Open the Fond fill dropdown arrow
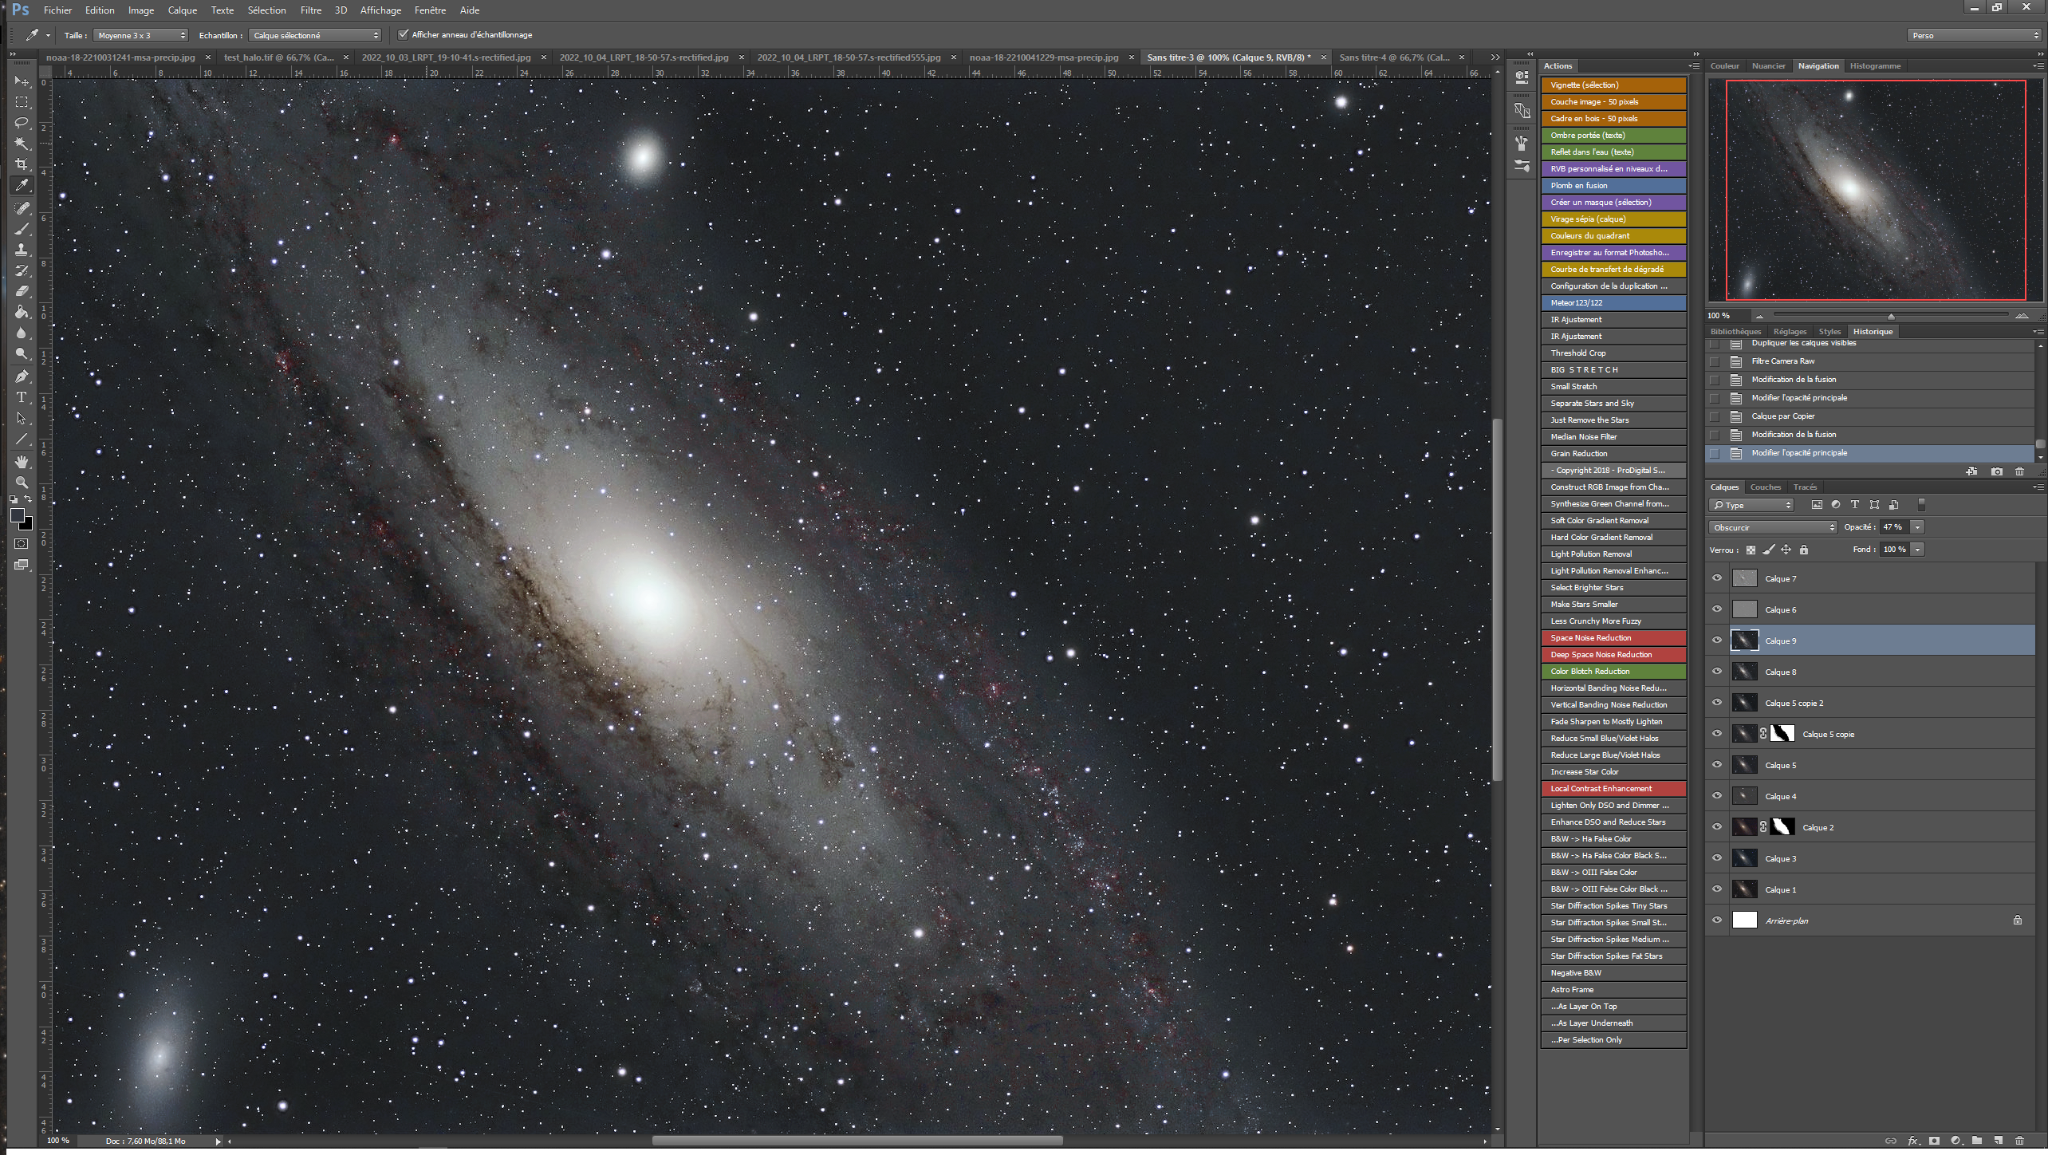The image size is (2048, 1155). click(1917, 549)
